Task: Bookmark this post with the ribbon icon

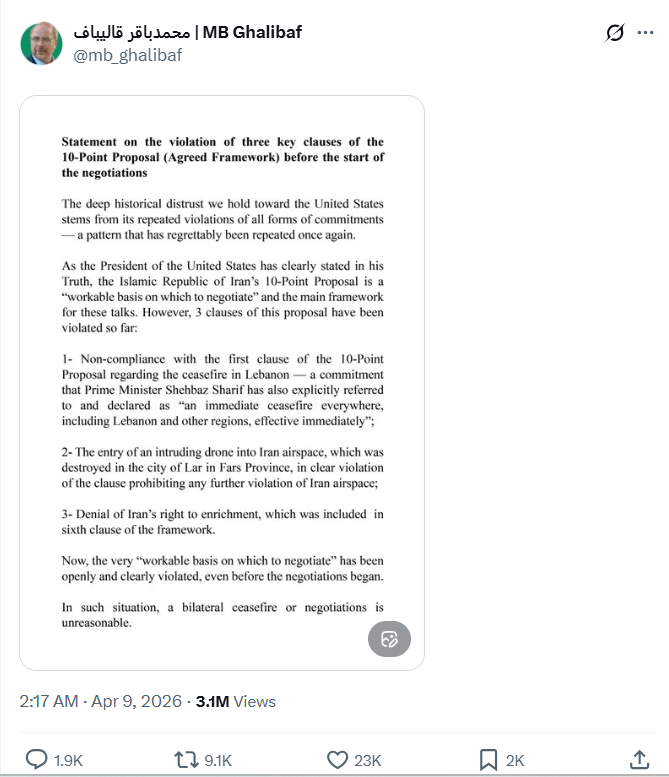Action: tap(488, 760)
